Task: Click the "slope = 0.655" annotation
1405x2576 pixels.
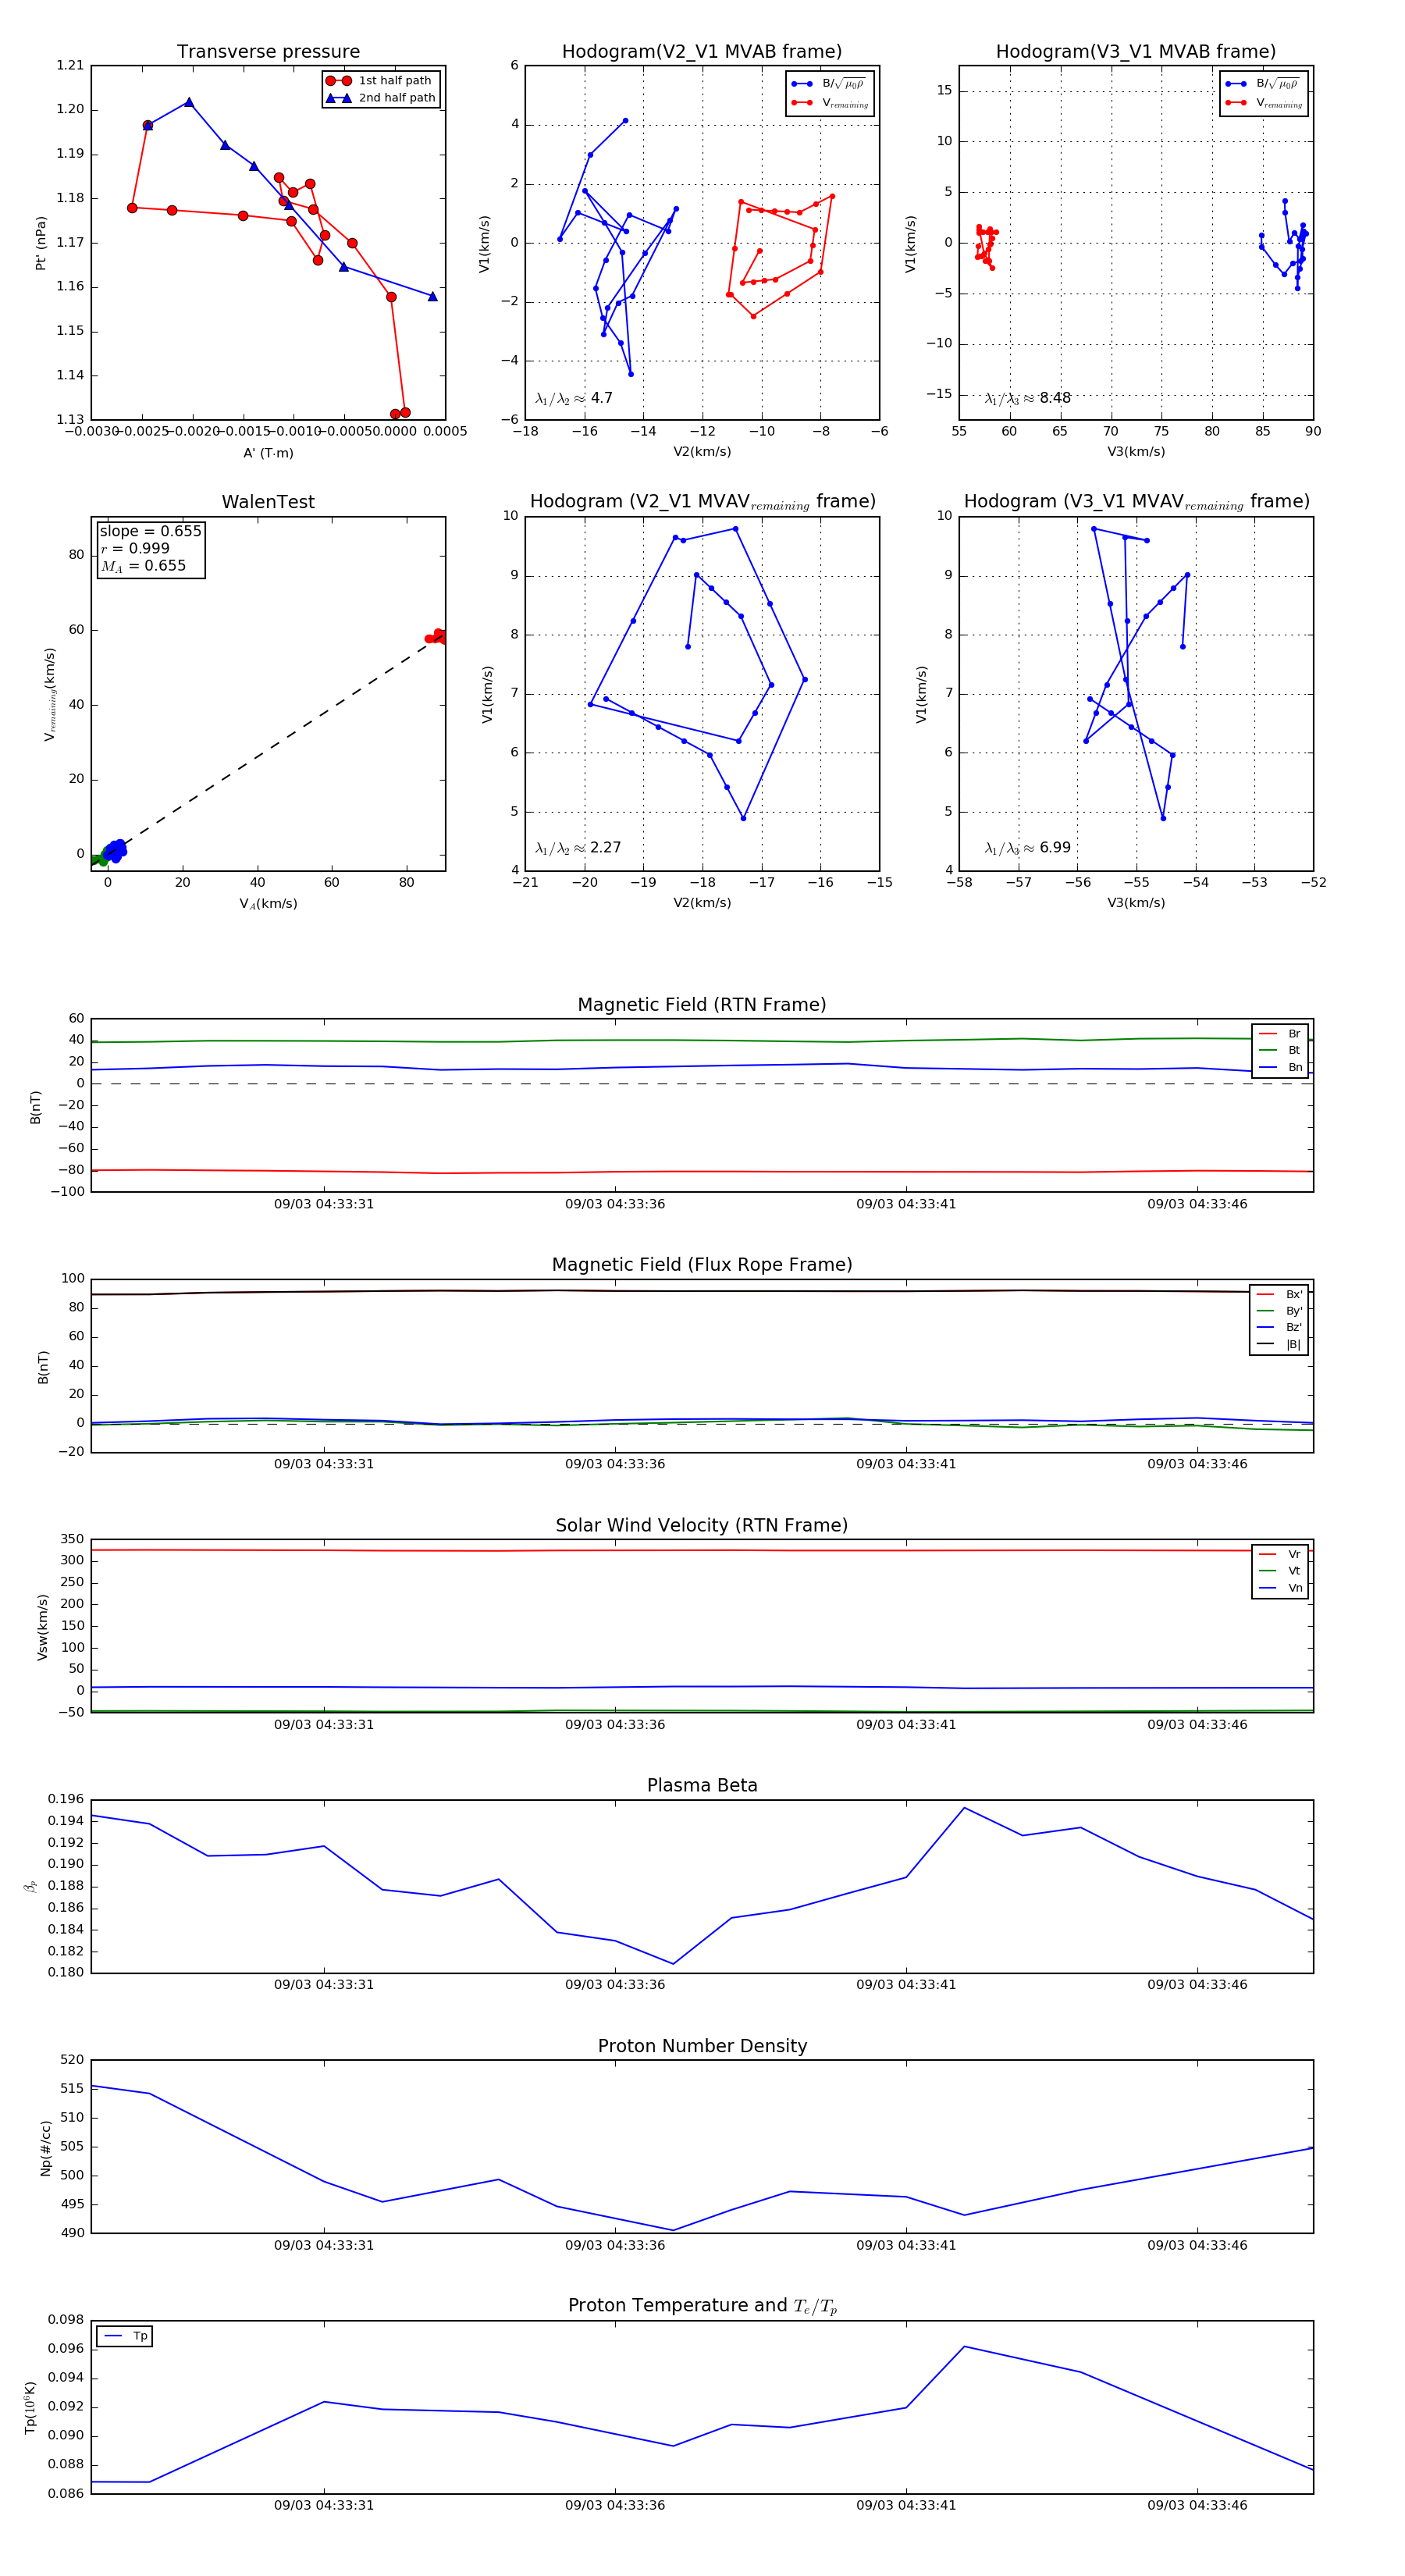Action: coord(150,531)
